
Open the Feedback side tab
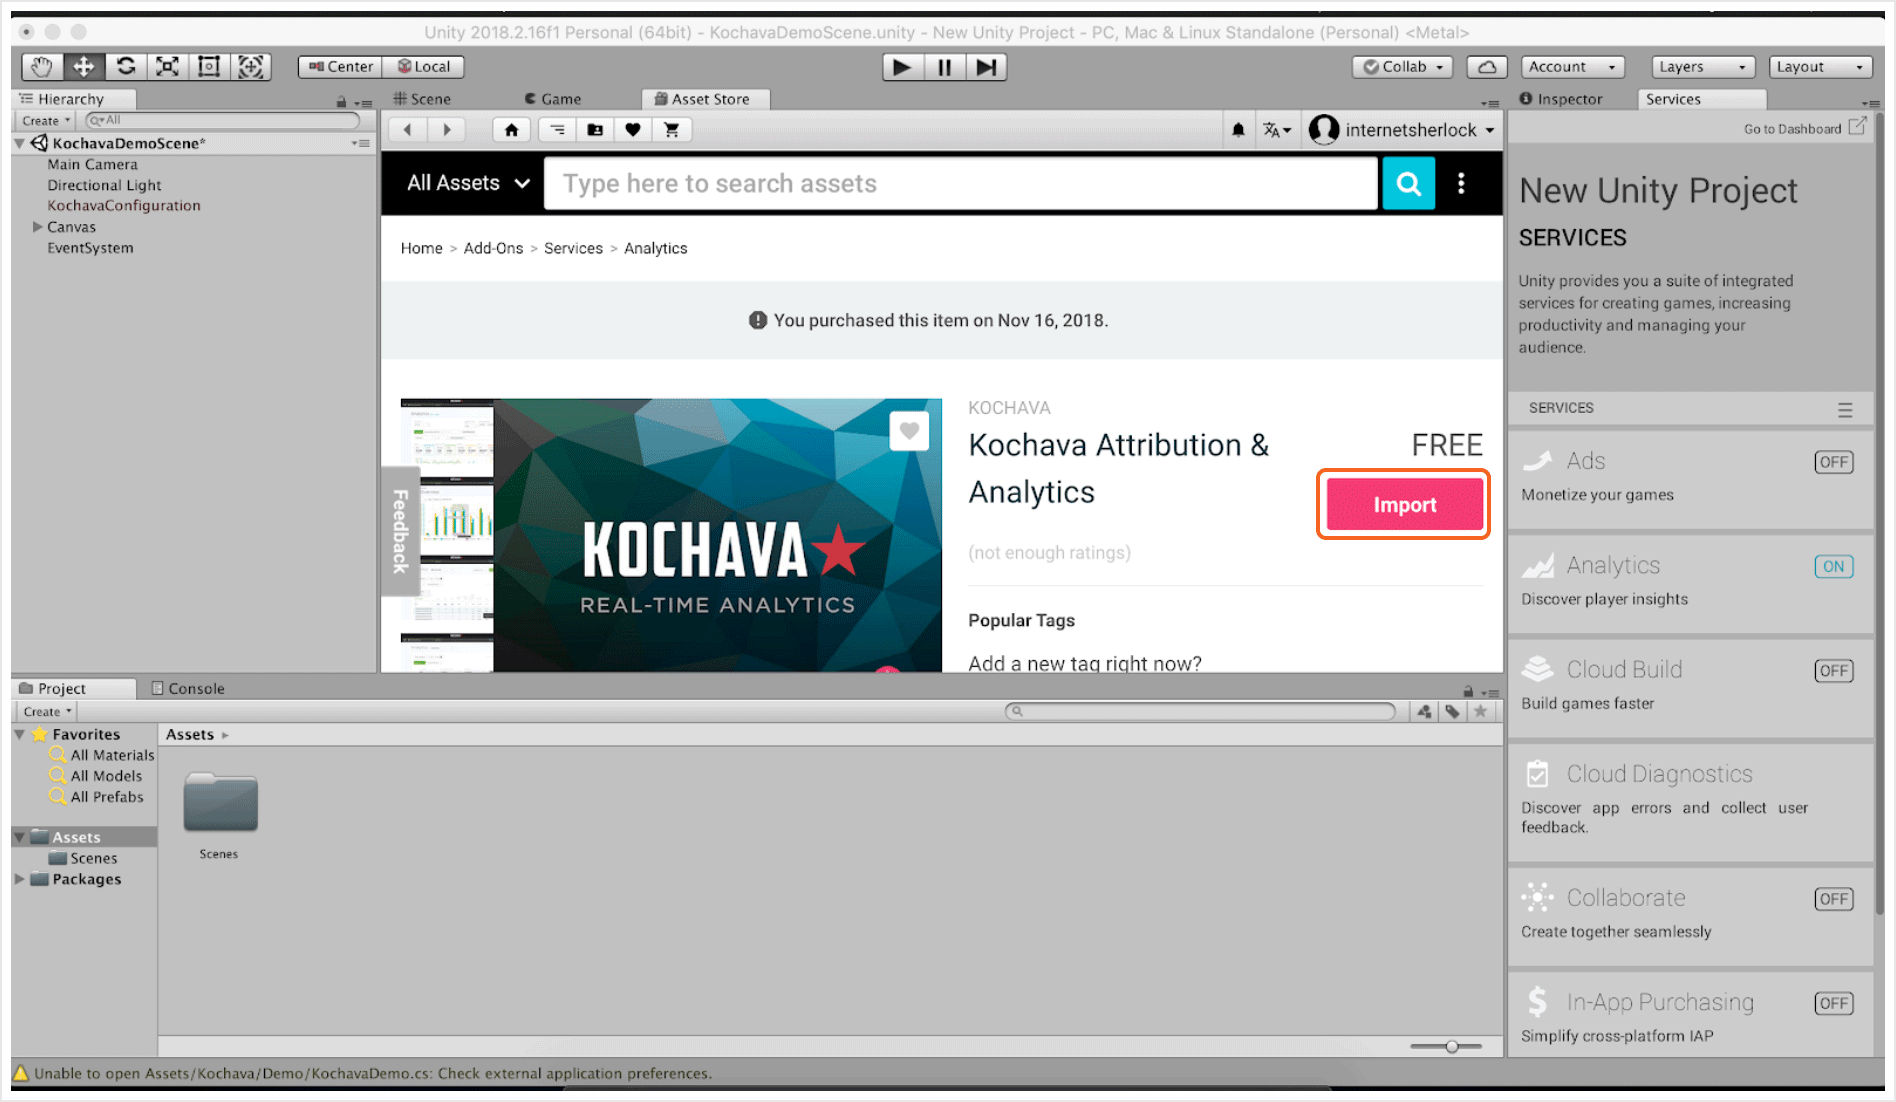click(x=400, y=531)
